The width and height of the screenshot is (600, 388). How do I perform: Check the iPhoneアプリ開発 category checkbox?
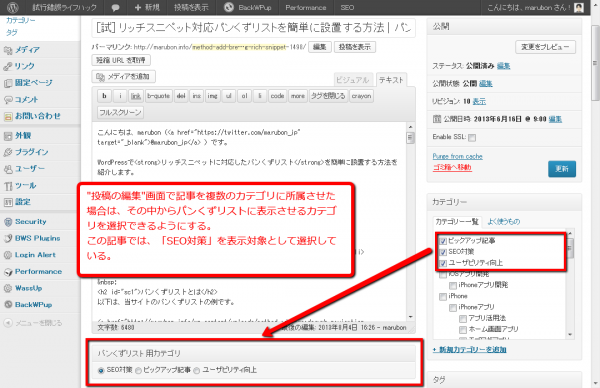click(453, 285)
